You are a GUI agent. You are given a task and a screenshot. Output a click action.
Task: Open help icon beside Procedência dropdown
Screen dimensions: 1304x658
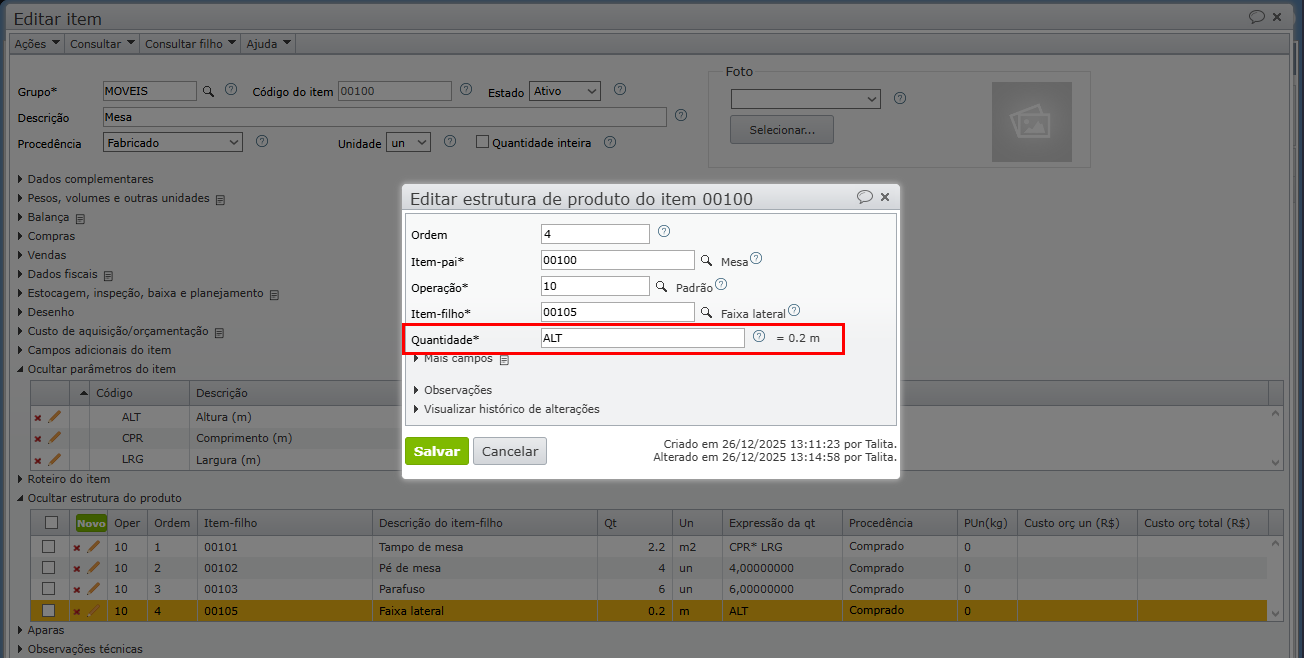coord(262,141)
